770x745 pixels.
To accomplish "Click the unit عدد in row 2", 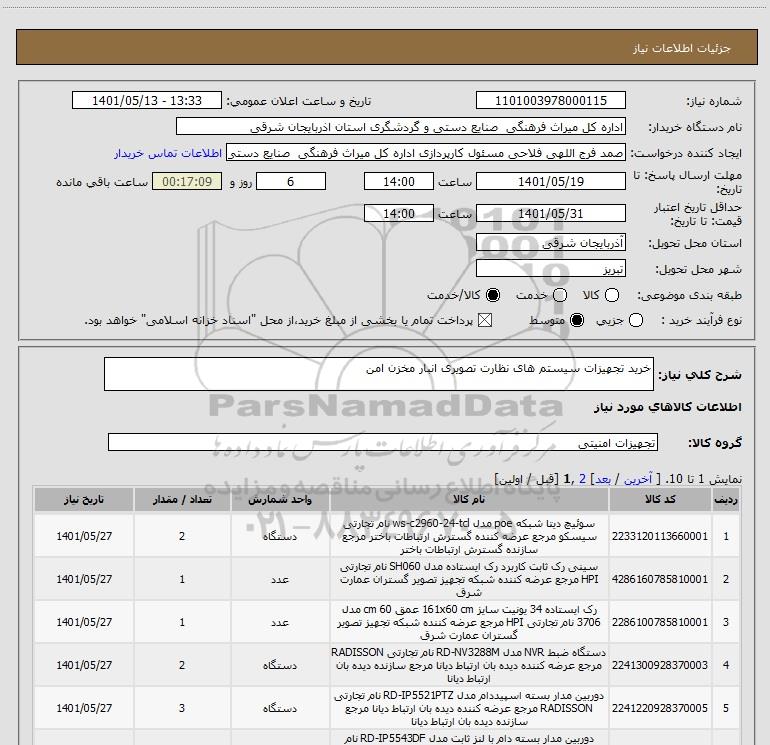I will (x=280, y=579).
